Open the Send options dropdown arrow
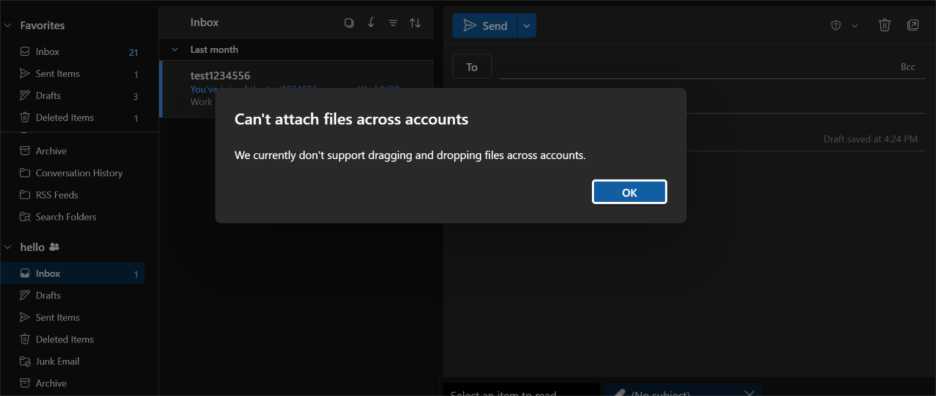This screenshot has height=396, width=936. tap(526, 26)
